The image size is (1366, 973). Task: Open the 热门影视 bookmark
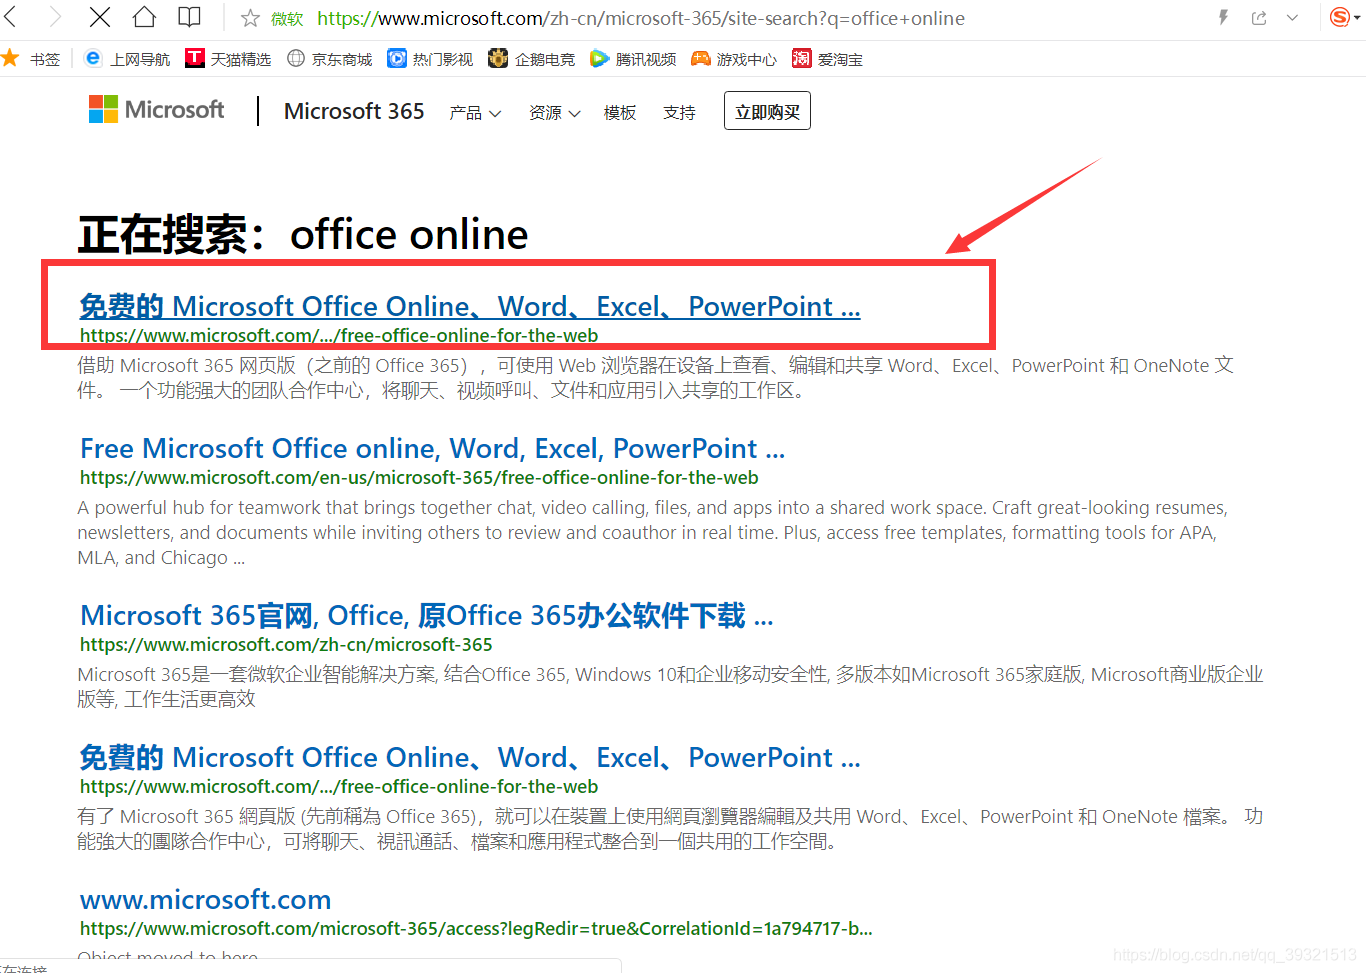pyautogui.click(x=430, y=59)
